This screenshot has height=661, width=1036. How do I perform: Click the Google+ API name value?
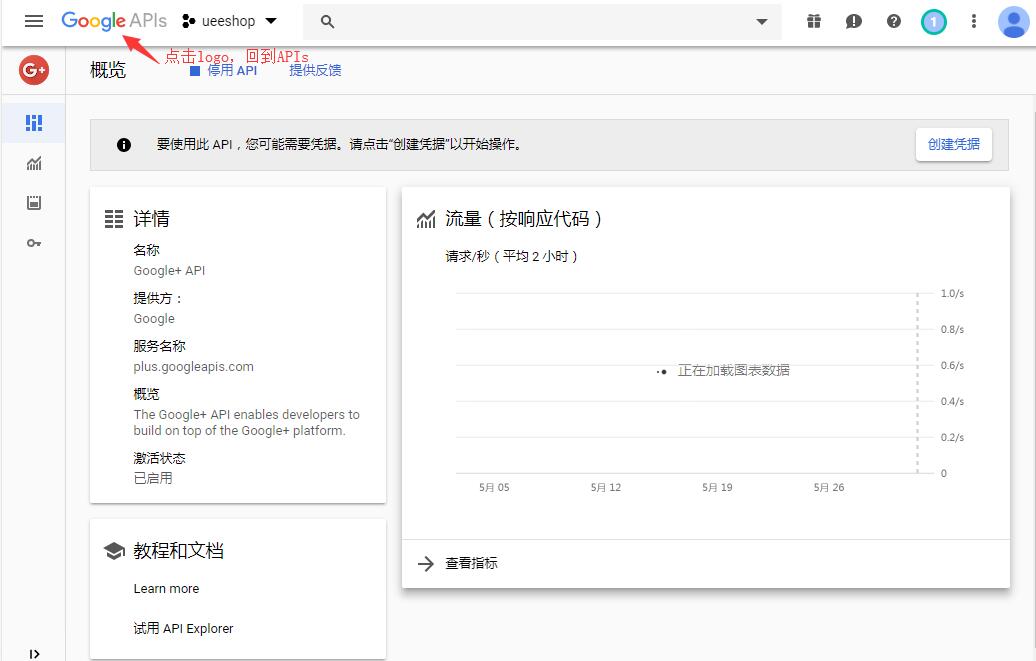click(169, 270)
